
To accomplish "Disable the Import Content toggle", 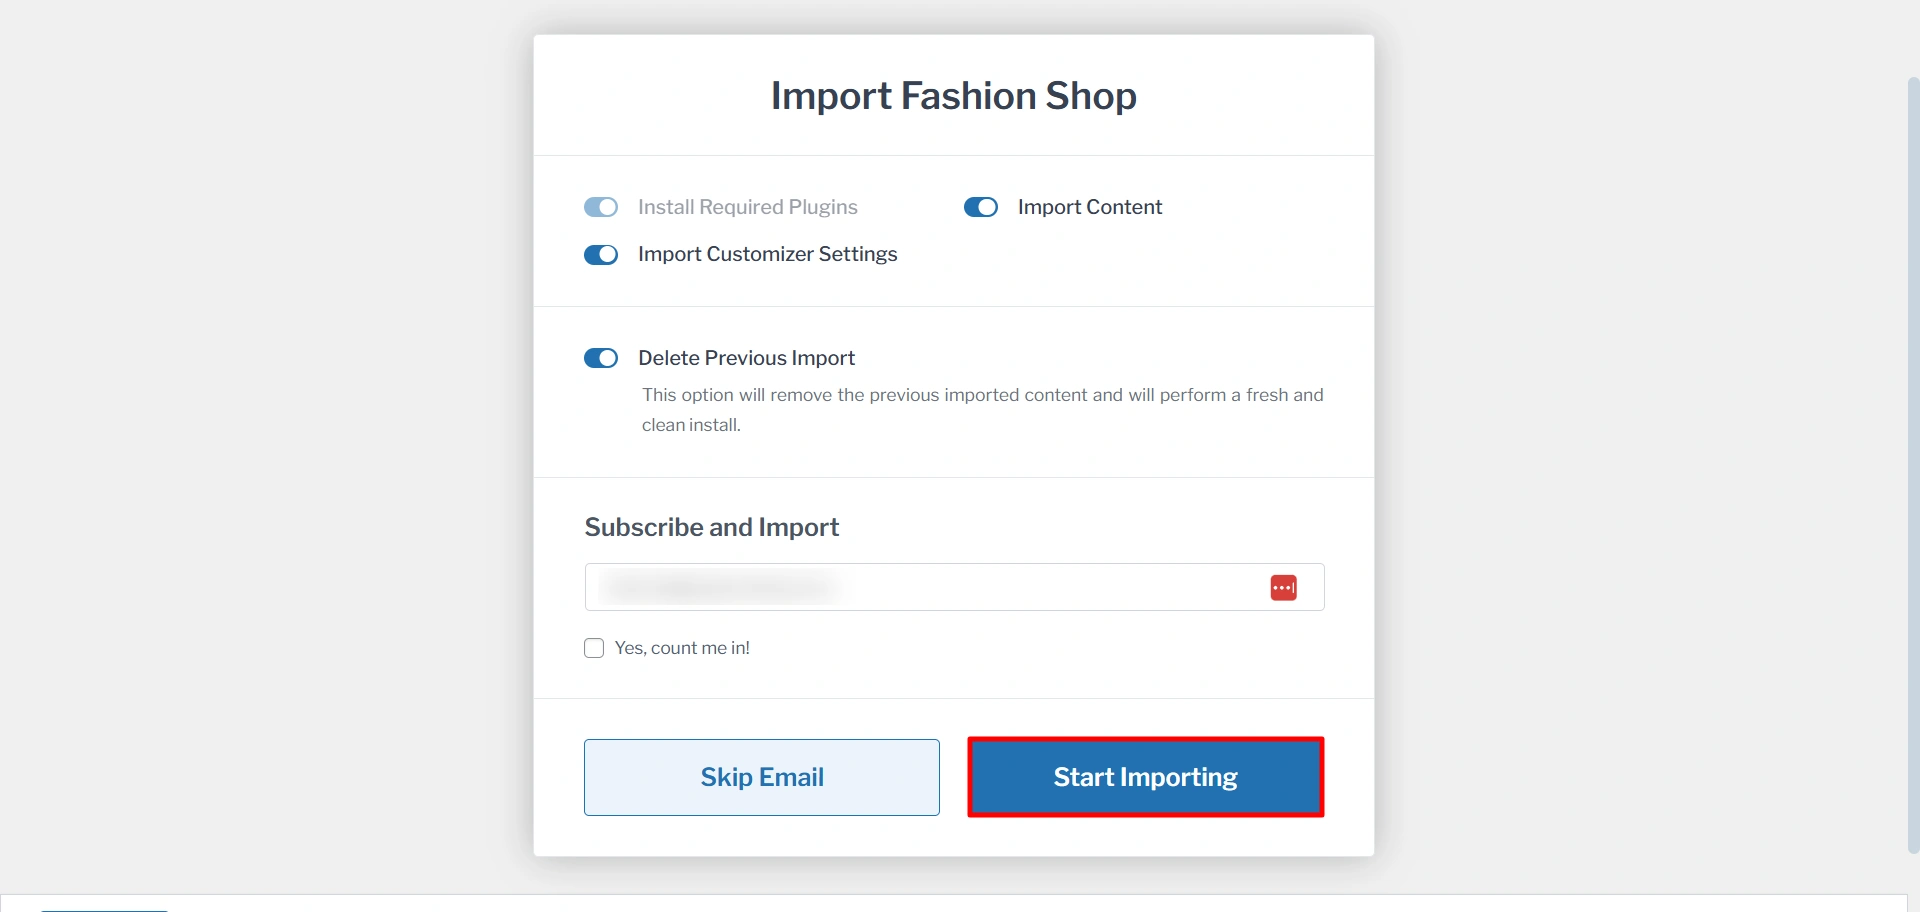I will tap(981, 207).
